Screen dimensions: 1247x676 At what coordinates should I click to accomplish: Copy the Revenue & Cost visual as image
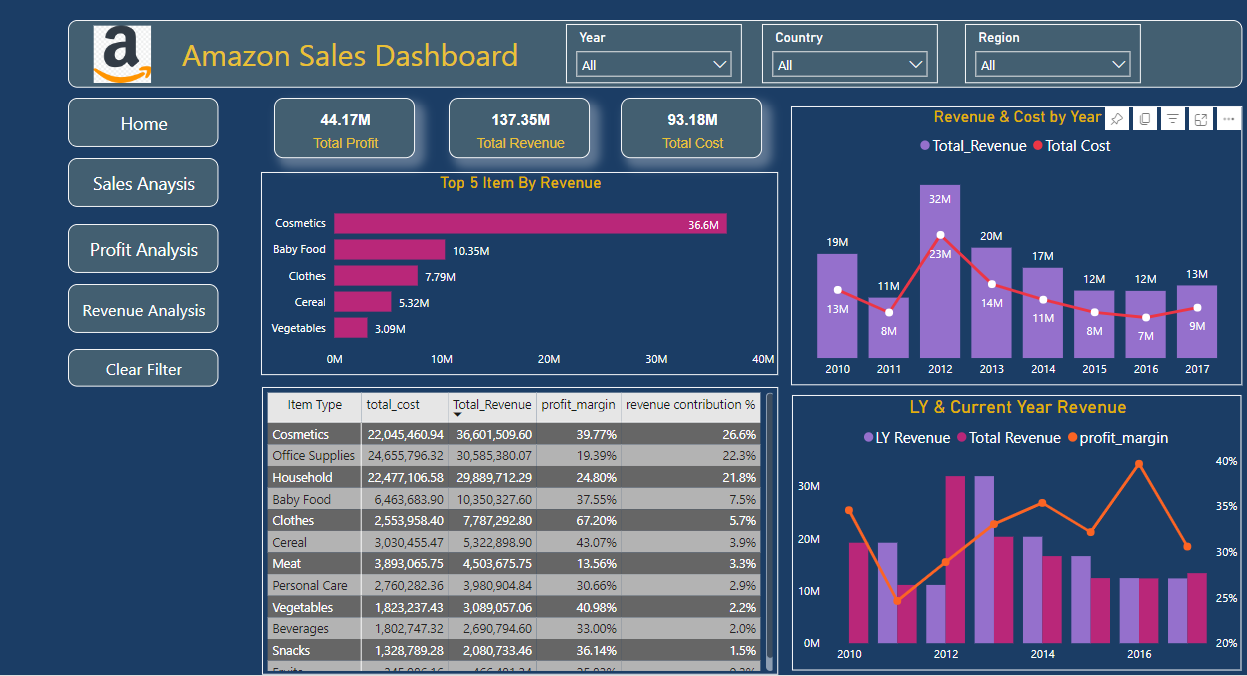pyautogui.click(x=1145, y=119)
